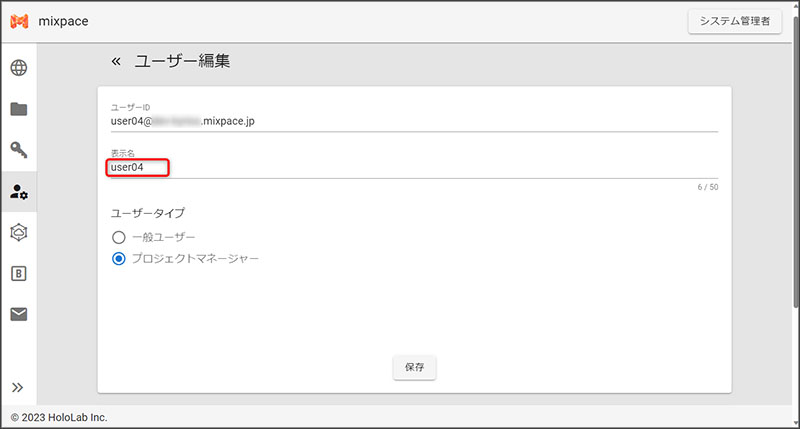Screen dimensions: 800x429
Task: Click the ユーザーID email field
Action: point(400,121)
